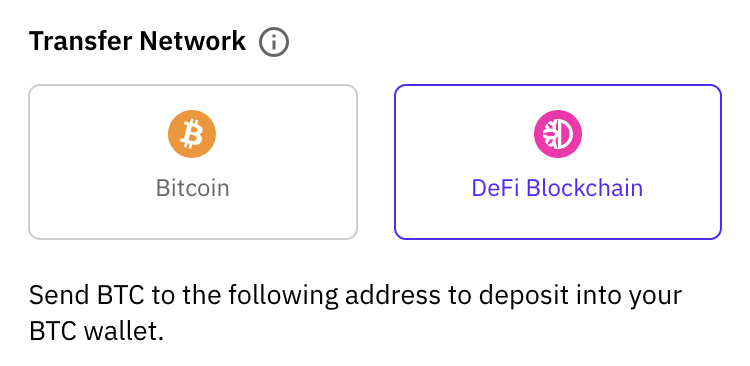This screenshot has height=366, width=750.
Task: Click the word "address" in the instructions
Action: click(393, 296)
